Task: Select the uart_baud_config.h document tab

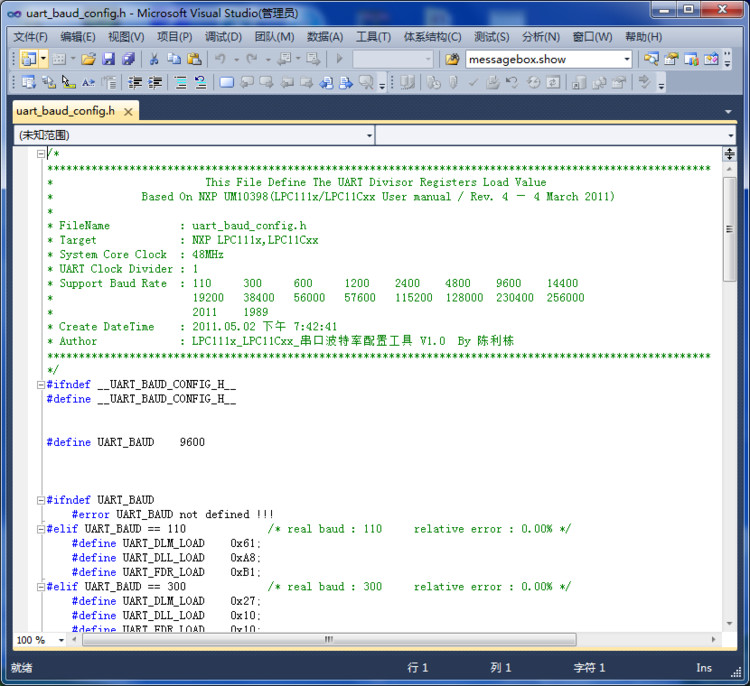Action: tap(66, 111)
